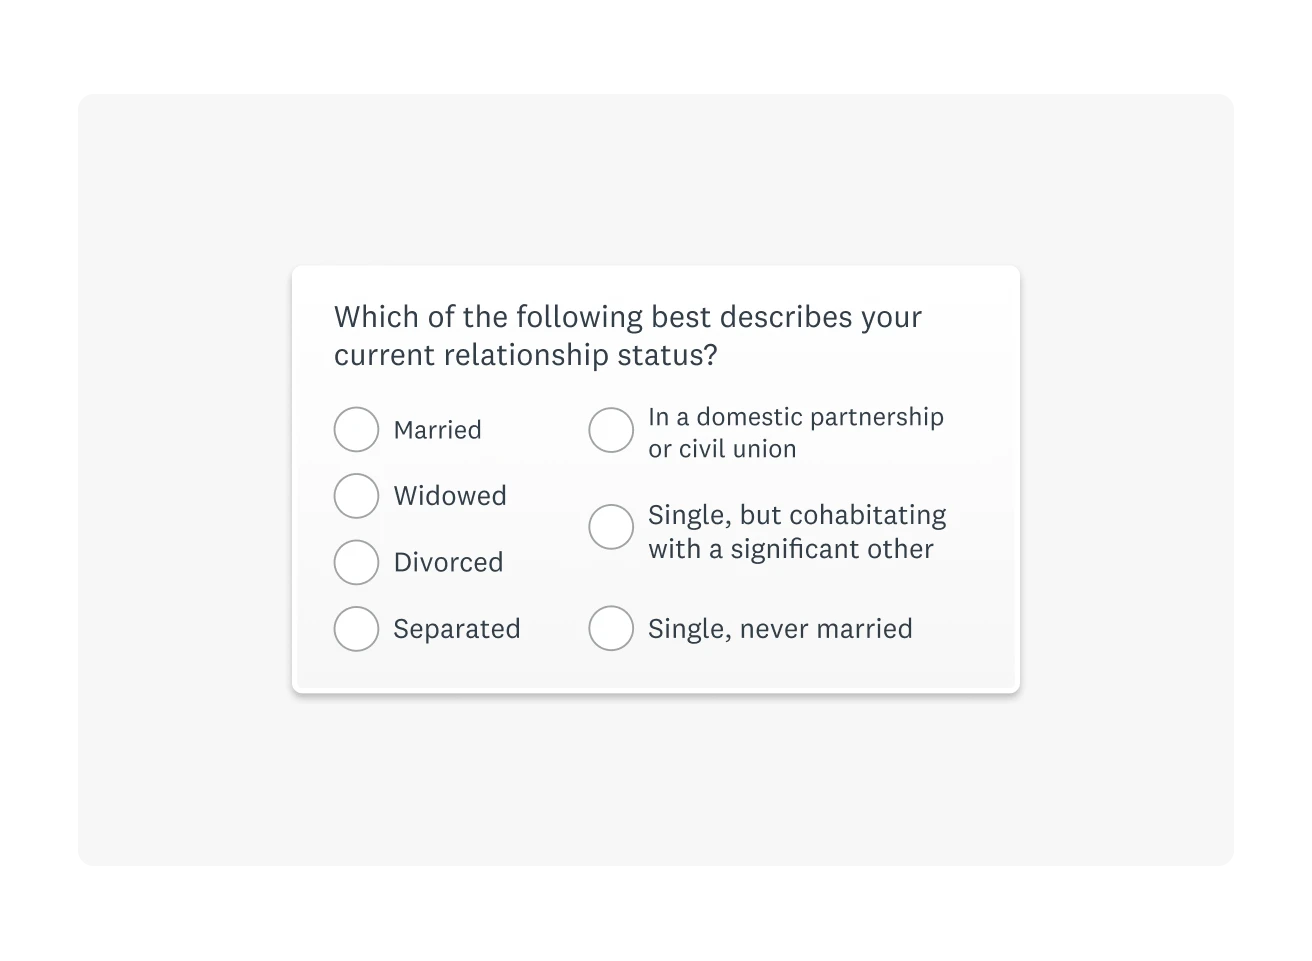Select the Married radio button
Screen dimensions: 1312x961
click(356, 430)
